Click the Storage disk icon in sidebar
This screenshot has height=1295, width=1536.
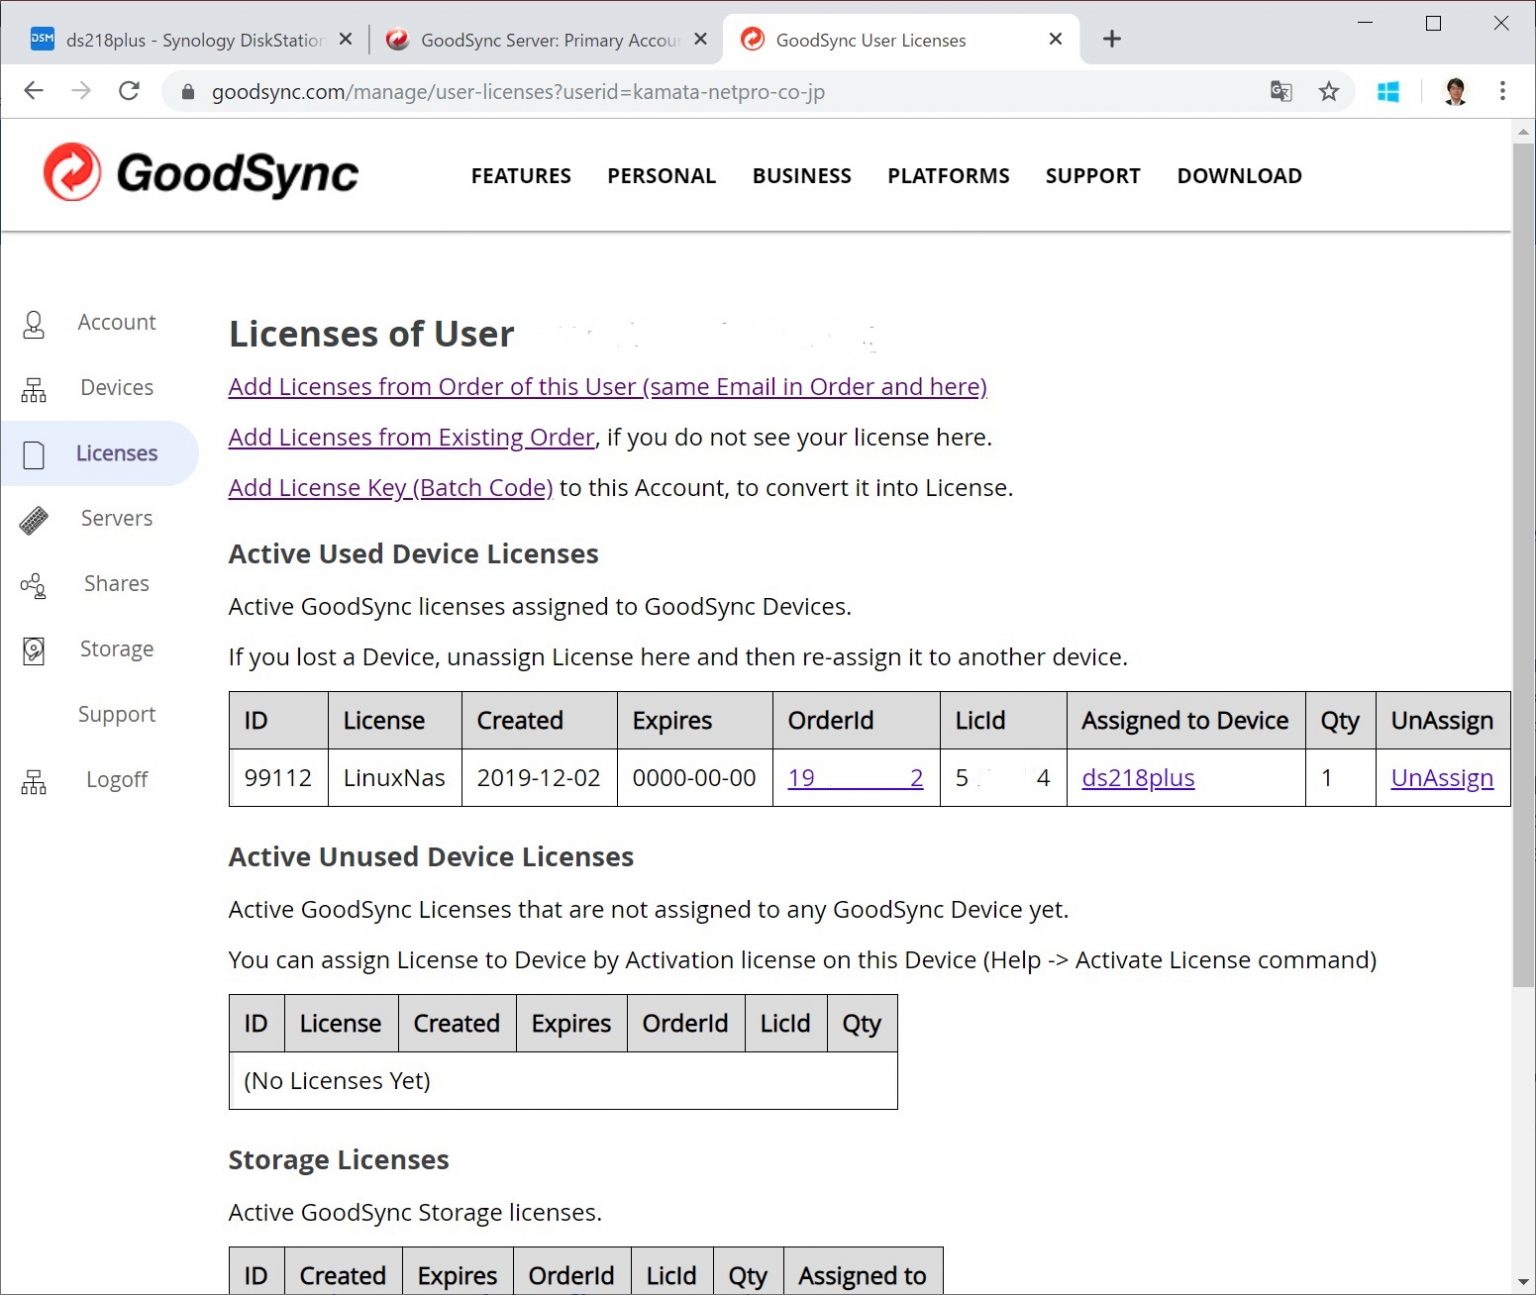tap(34, 651)
